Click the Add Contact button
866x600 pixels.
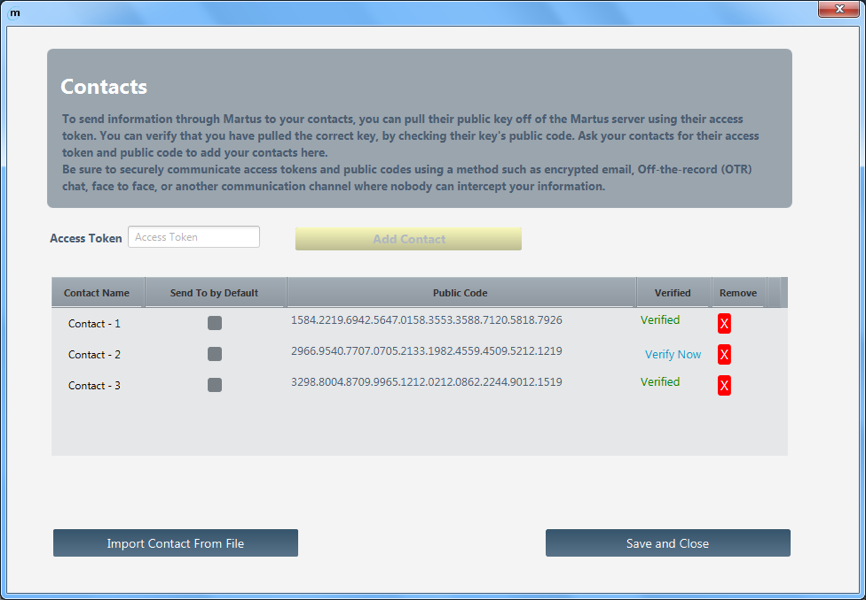(x=408, y=239)
